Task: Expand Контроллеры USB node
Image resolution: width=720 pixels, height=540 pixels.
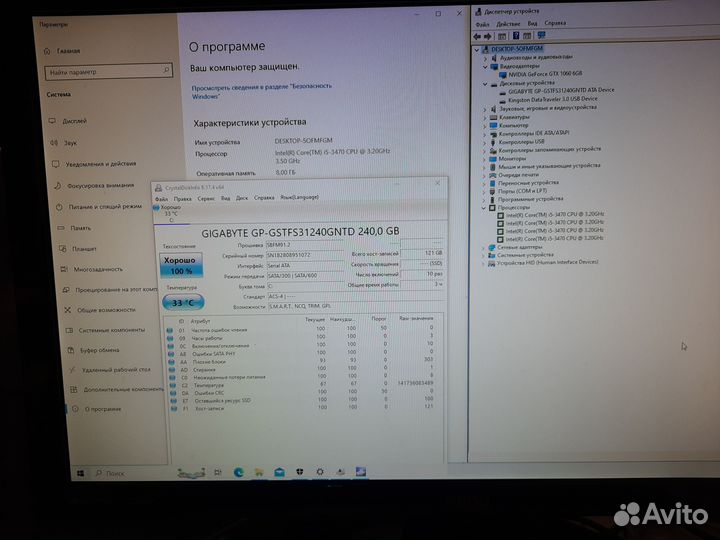Action: (x=485, y=142)
